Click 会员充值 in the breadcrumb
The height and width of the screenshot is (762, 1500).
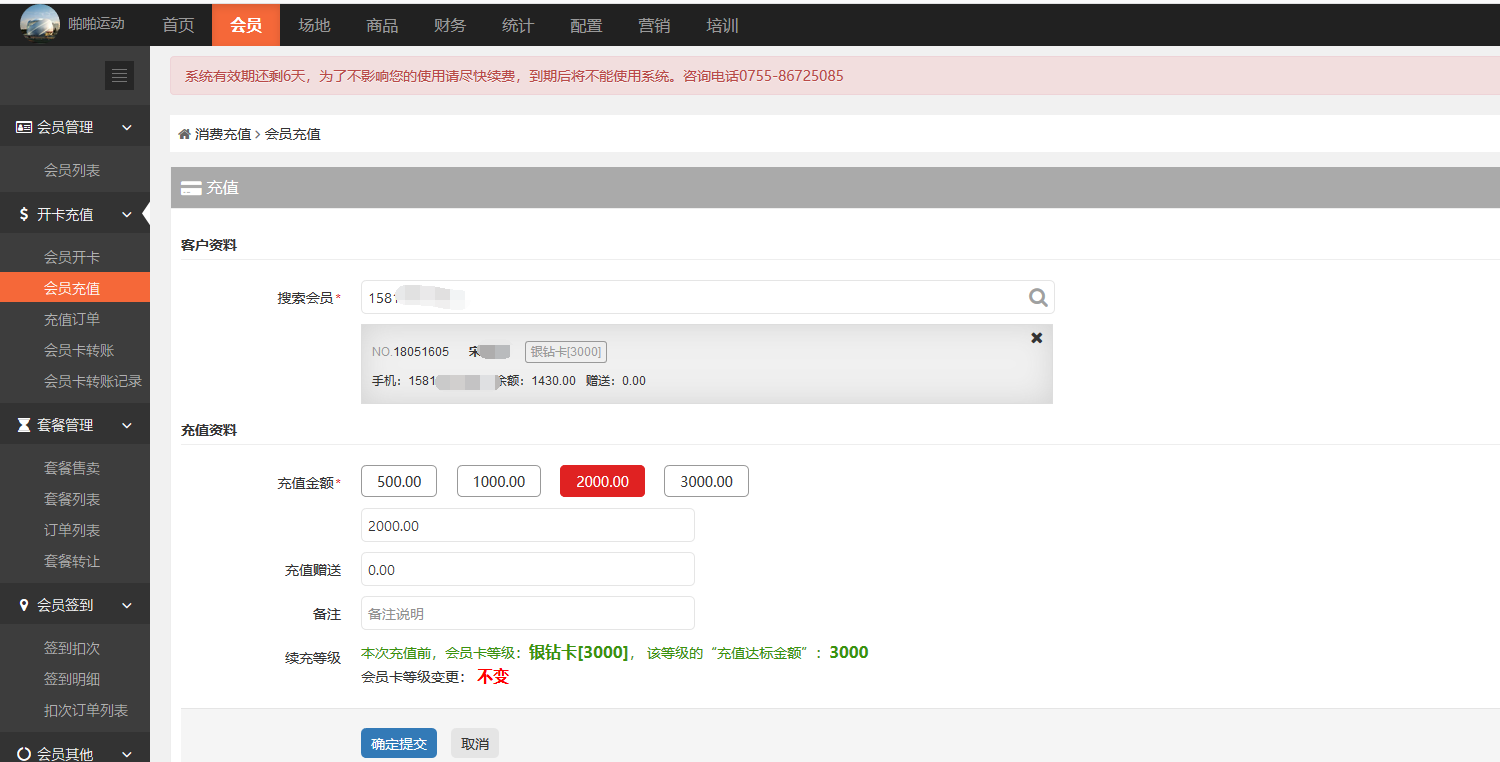pyautogui.click(x=293, y=133)
